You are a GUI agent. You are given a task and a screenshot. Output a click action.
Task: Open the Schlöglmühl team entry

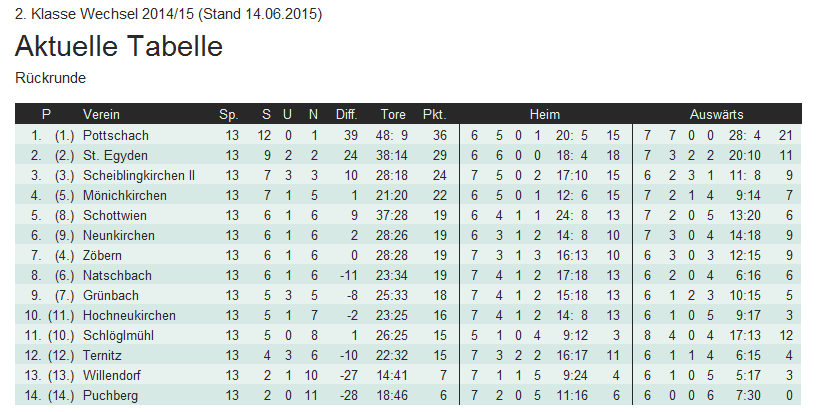(121, 335)
